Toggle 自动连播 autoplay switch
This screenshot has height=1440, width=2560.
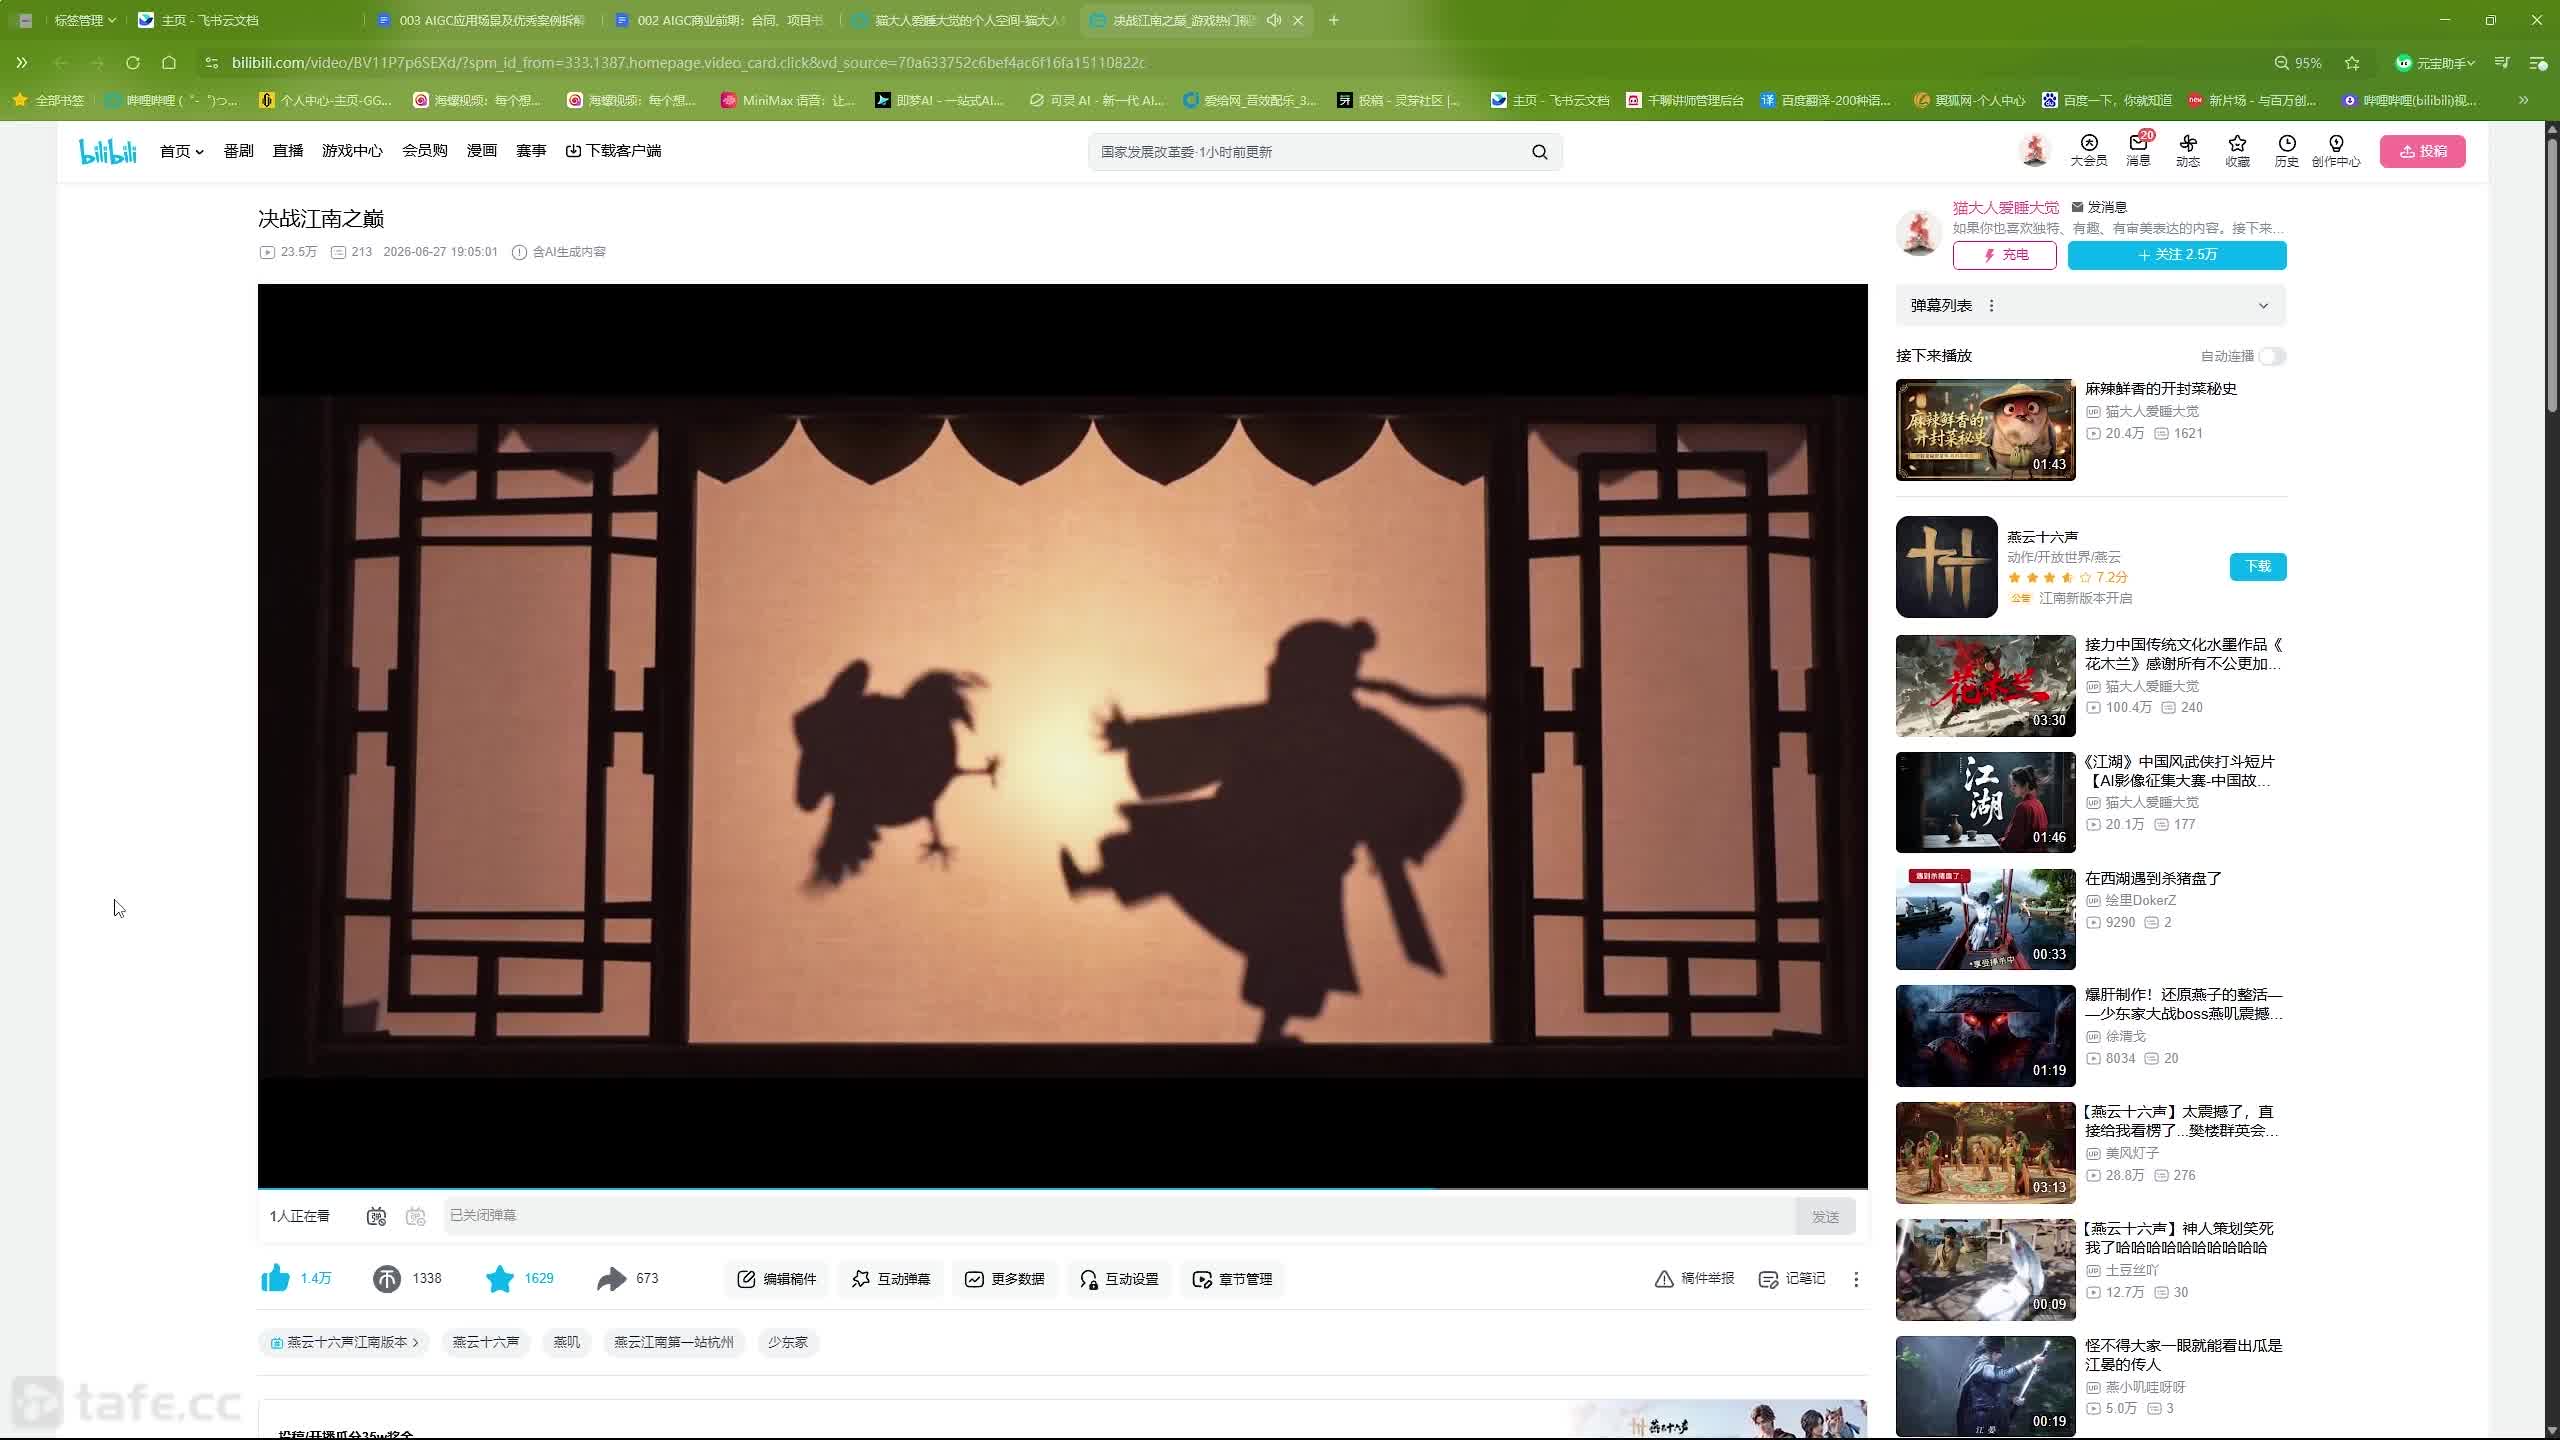click(2272, 356)
